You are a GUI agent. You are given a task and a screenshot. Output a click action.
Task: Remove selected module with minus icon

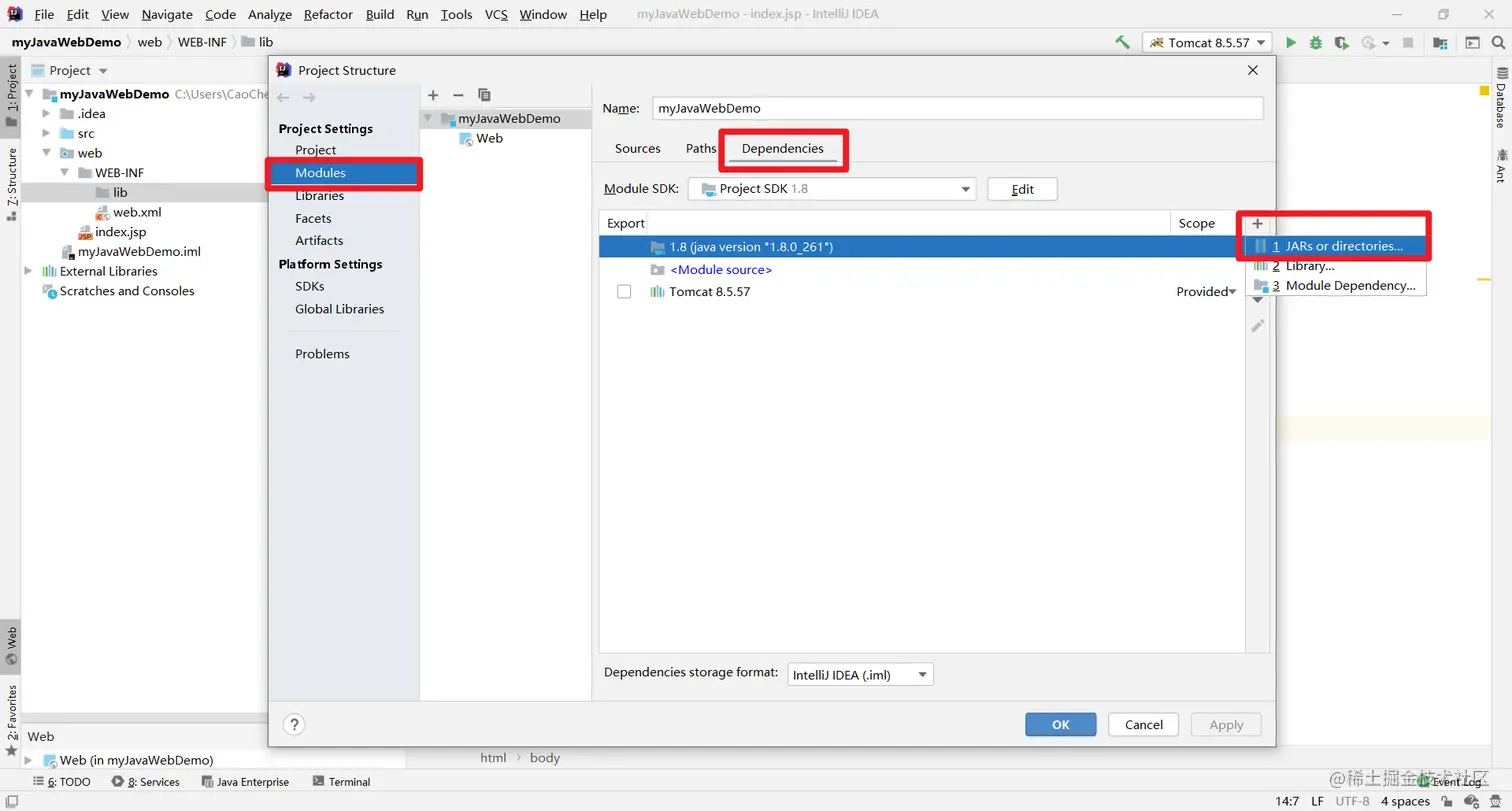pyautogui.click(x=458, y=95)
